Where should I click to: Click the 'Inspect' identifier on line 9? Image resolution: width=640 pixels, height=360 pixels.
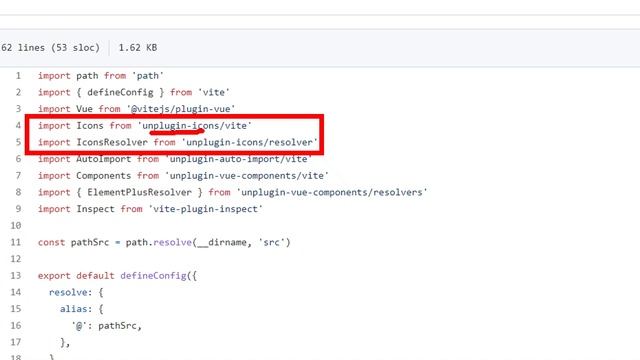96,209
